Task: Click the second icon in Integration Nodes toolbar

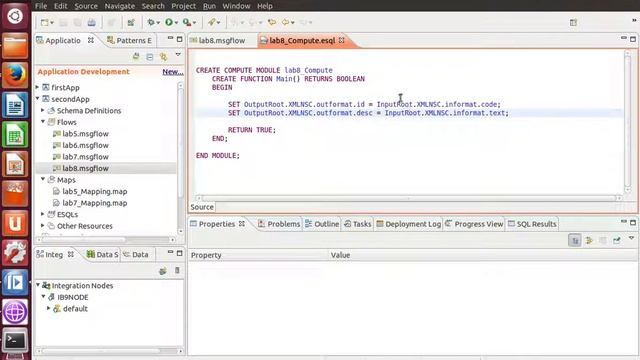Action: (177, 271)
